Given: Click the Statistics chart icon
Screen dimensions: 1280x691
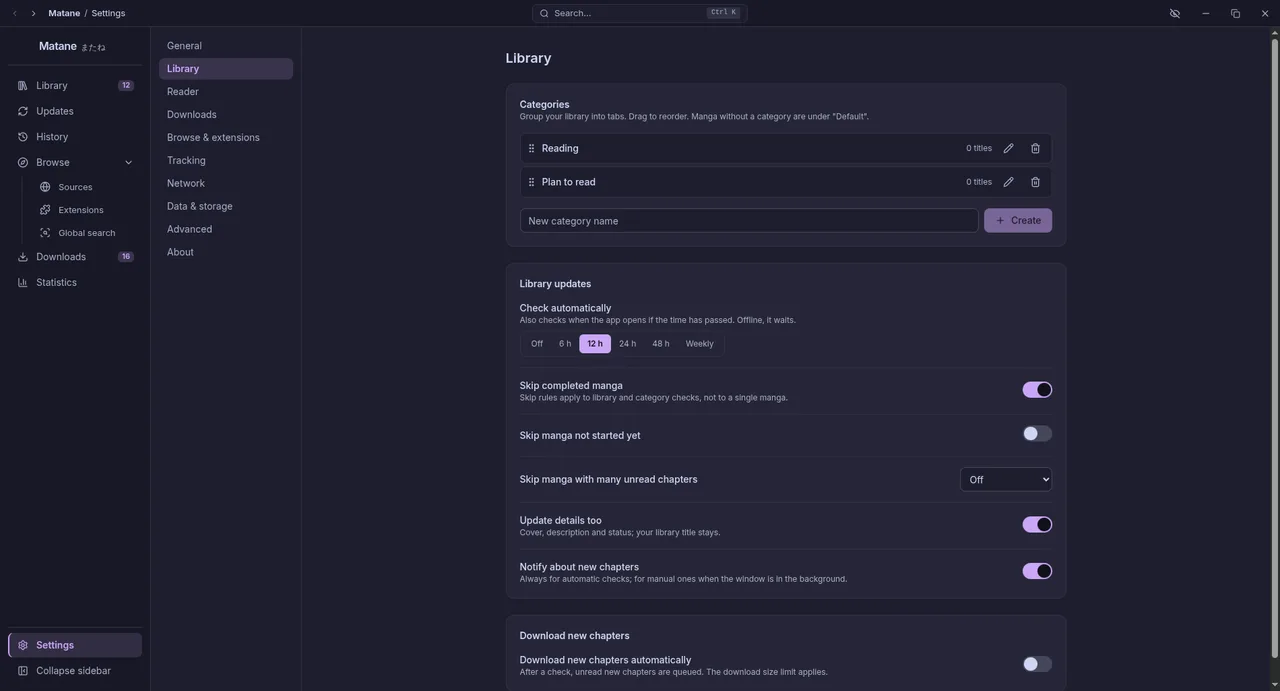Looking at the screenshot, I should point(23,282).
